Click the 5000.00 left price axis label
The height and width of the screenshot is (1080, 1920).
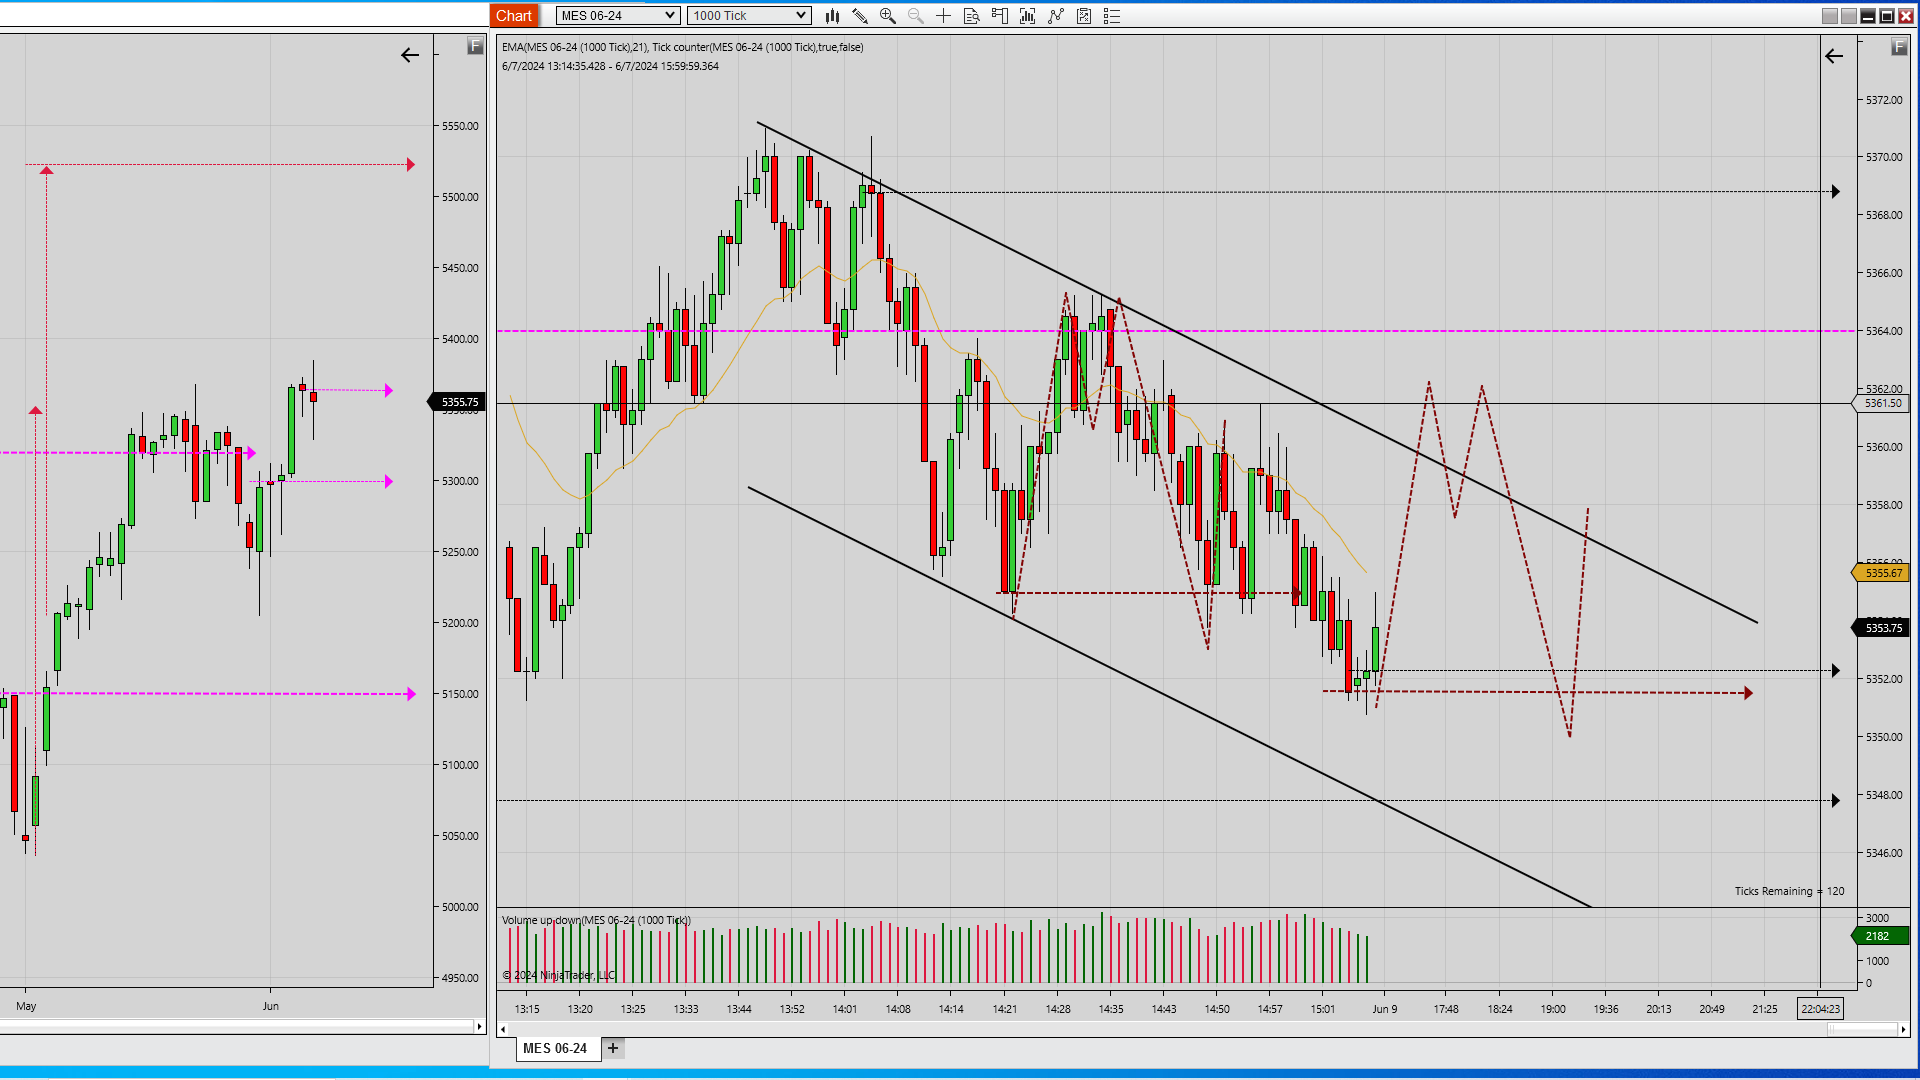click(460, 907)
